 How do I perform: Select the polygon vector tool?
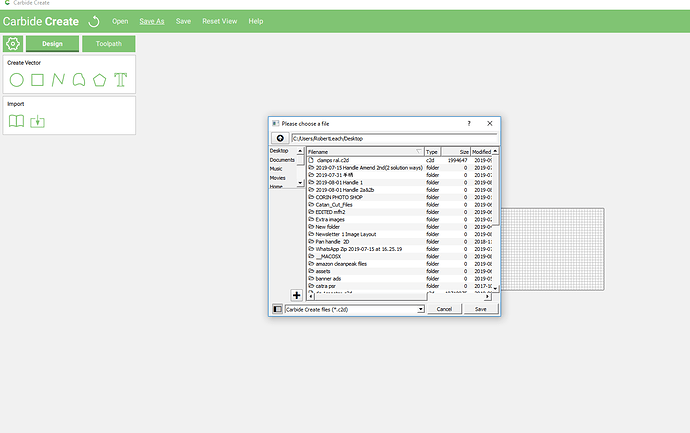[x=99, y=80]
